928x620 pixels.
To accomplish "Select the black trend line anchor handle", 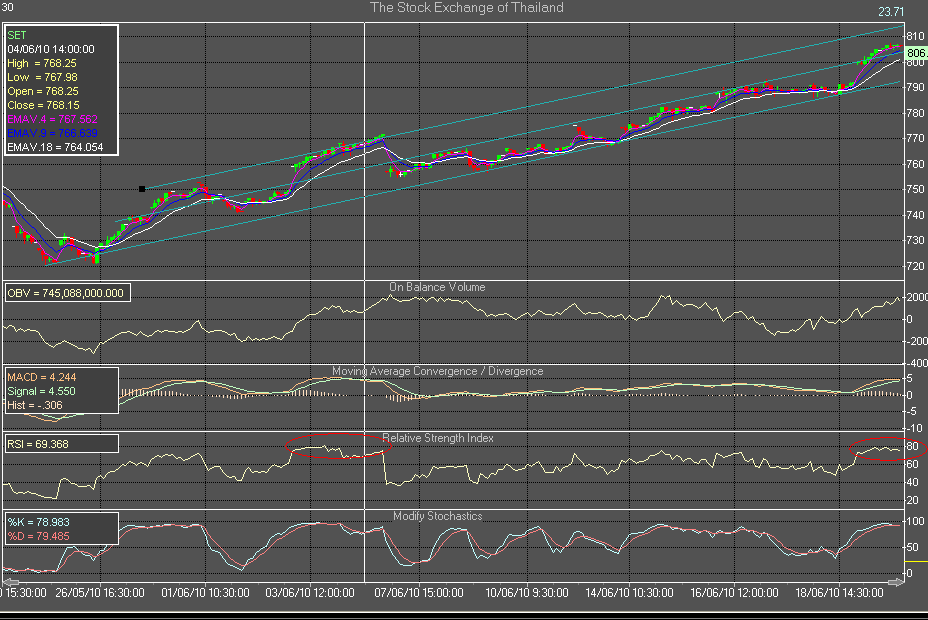I will coord(142,189).
